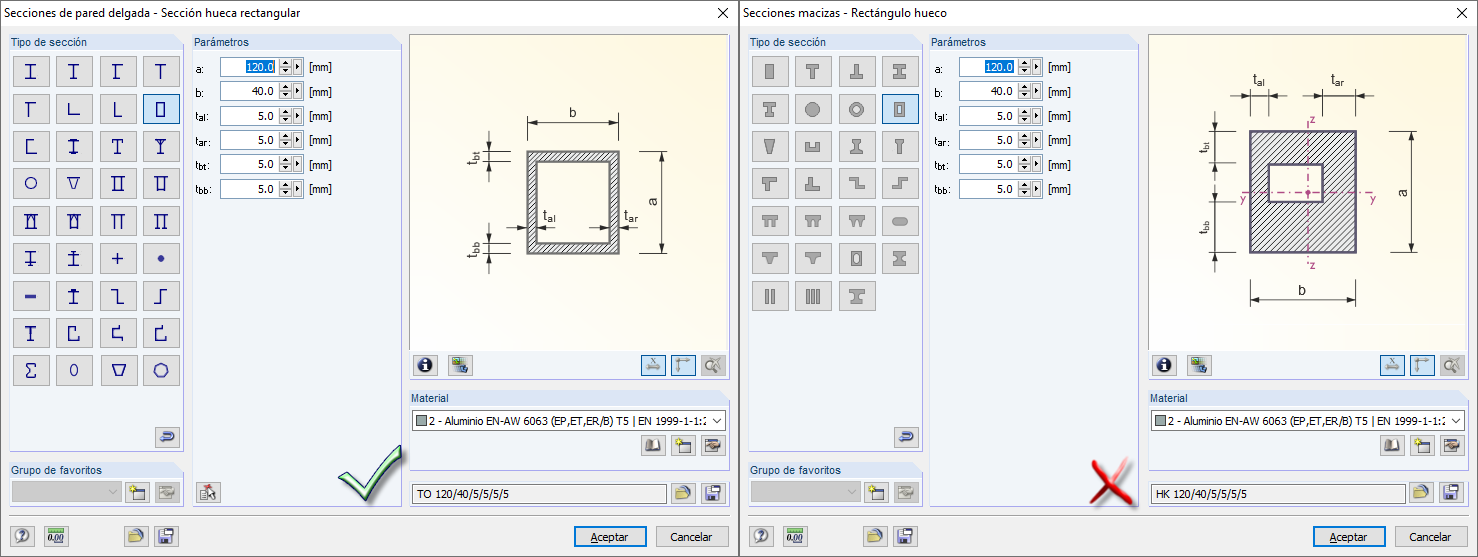Image resolution: width=1478 pixels, height=557 pixels.
Task: Create new favorites group in thin-walled dialog
Action: coord(138,491)
